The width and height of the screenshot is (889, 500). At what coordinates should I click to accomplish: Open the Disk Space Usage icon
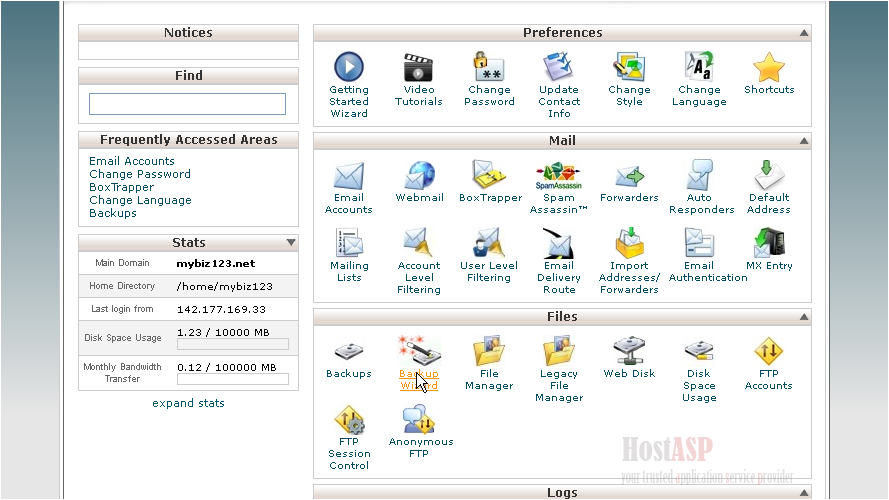tap(699, 351)
